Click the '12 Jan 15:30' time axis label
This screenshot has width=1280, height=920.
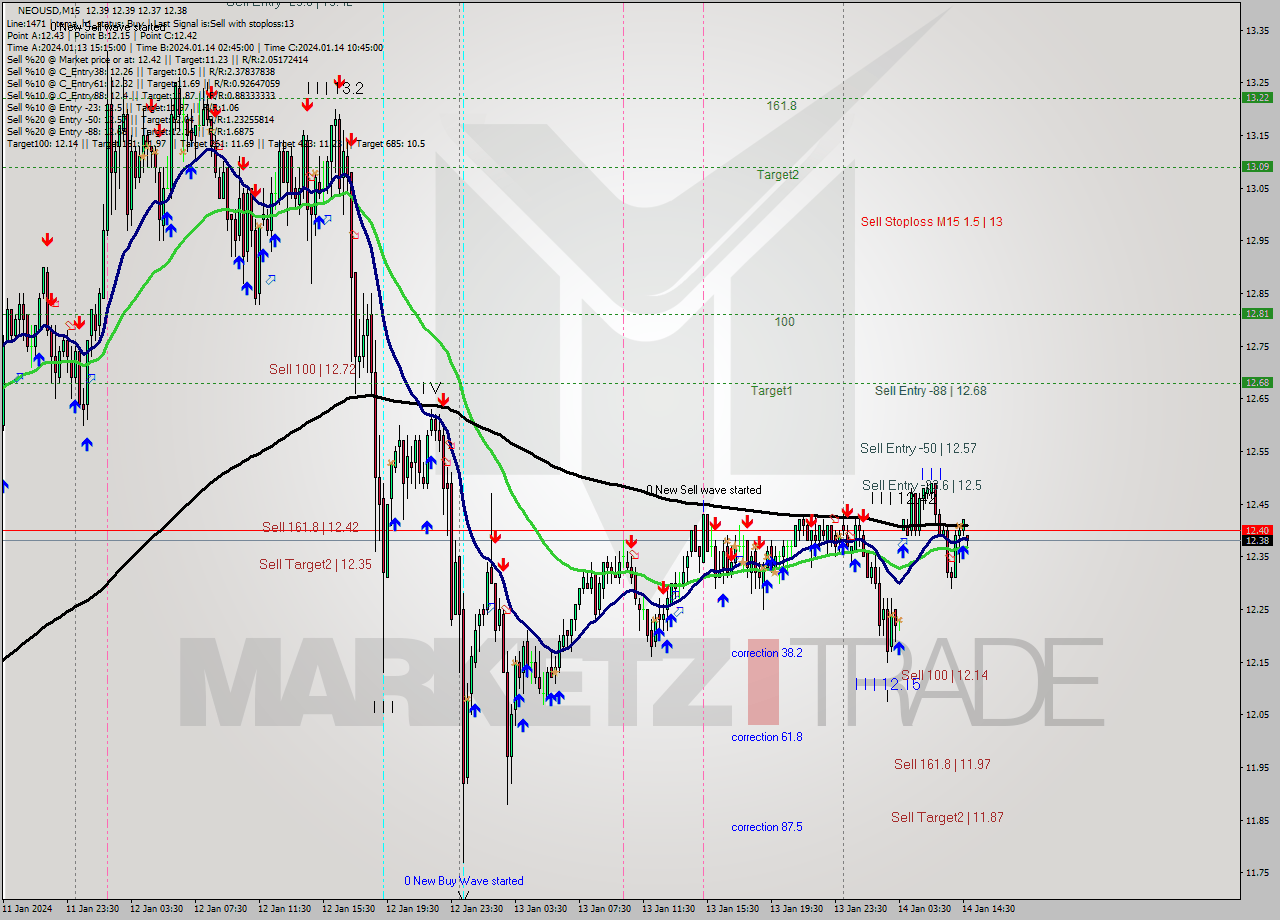tap(348, 909)
